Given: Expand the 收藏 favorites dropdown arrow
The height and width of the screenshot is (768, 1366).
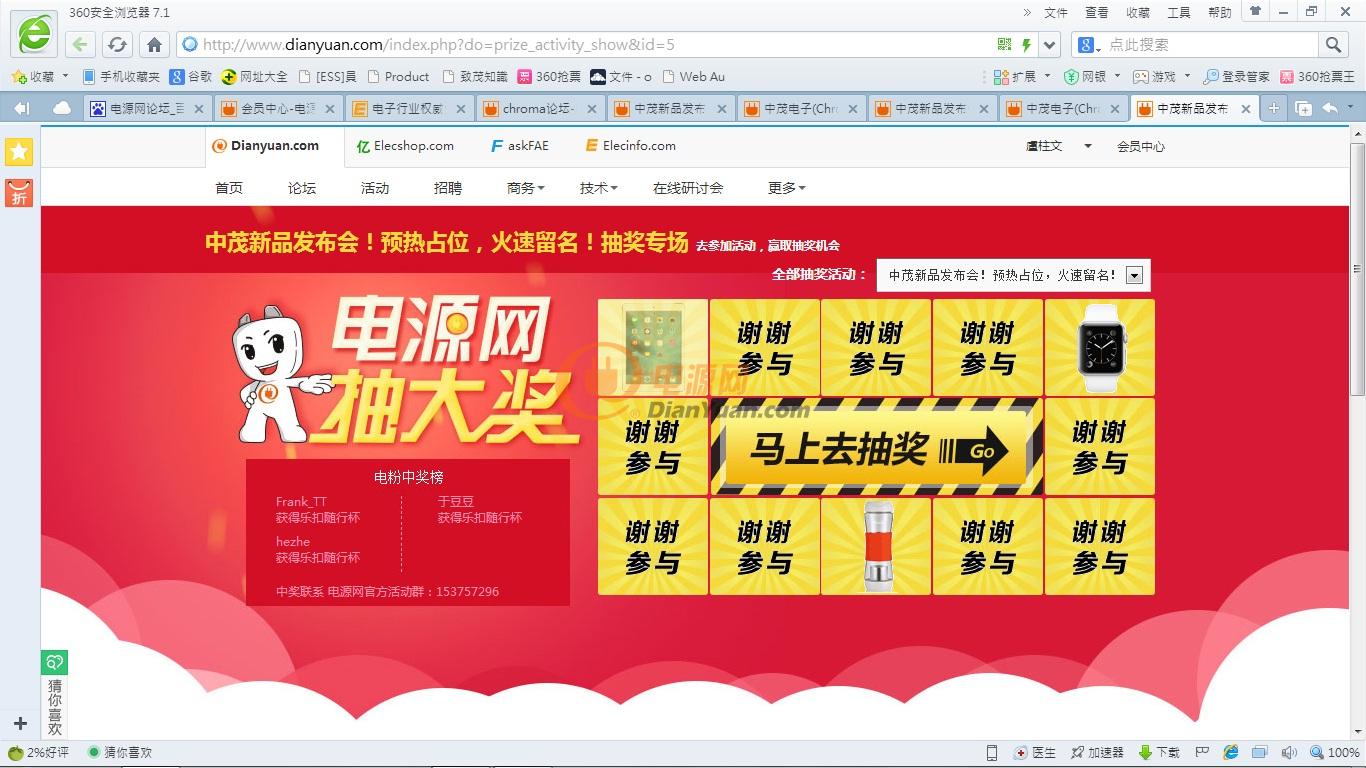Looking at the screenshot, I should (65, 76).
